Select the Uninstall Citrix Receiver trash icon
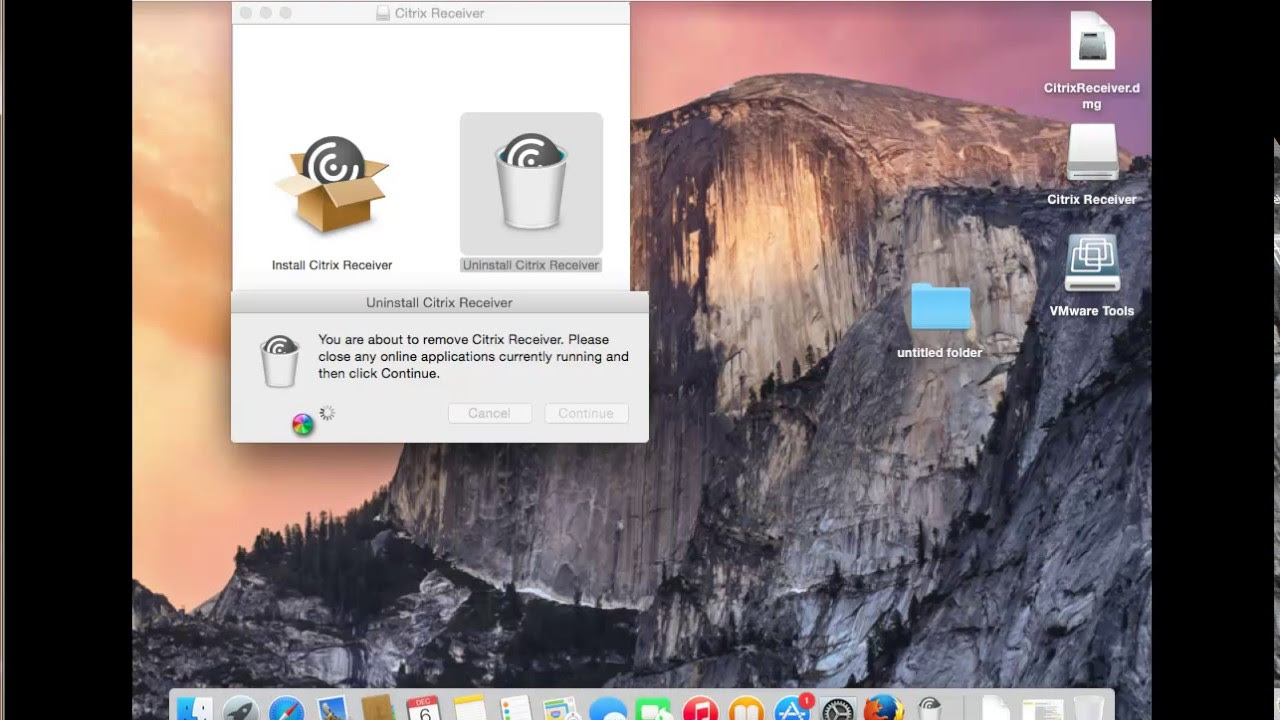 coord(531,183)
